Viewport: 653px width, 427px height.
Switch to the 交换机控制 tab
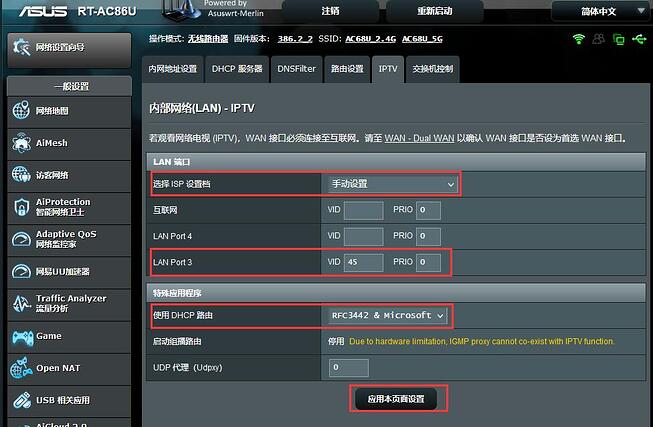(431, 69)
